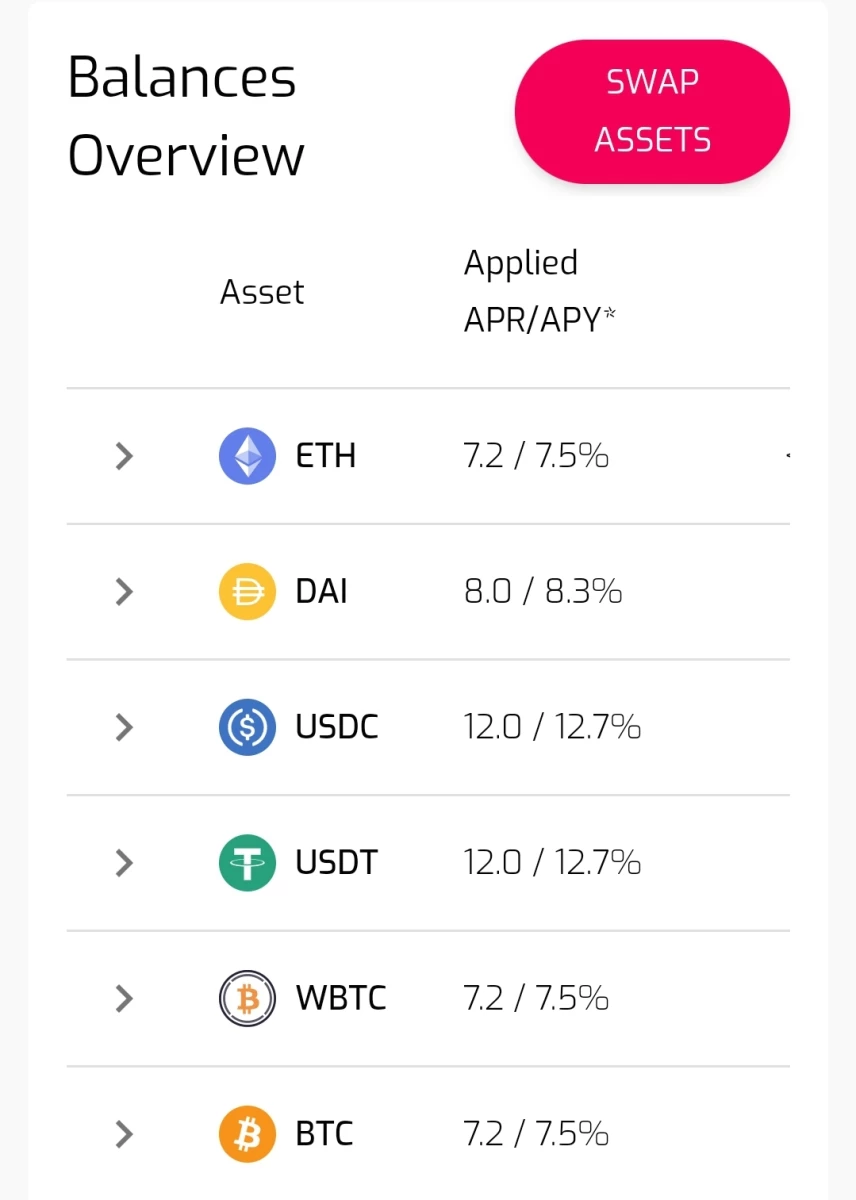This screenshot has width=856, height=1200.
Task: Click the USDC asset label
Action: [337, 727]
